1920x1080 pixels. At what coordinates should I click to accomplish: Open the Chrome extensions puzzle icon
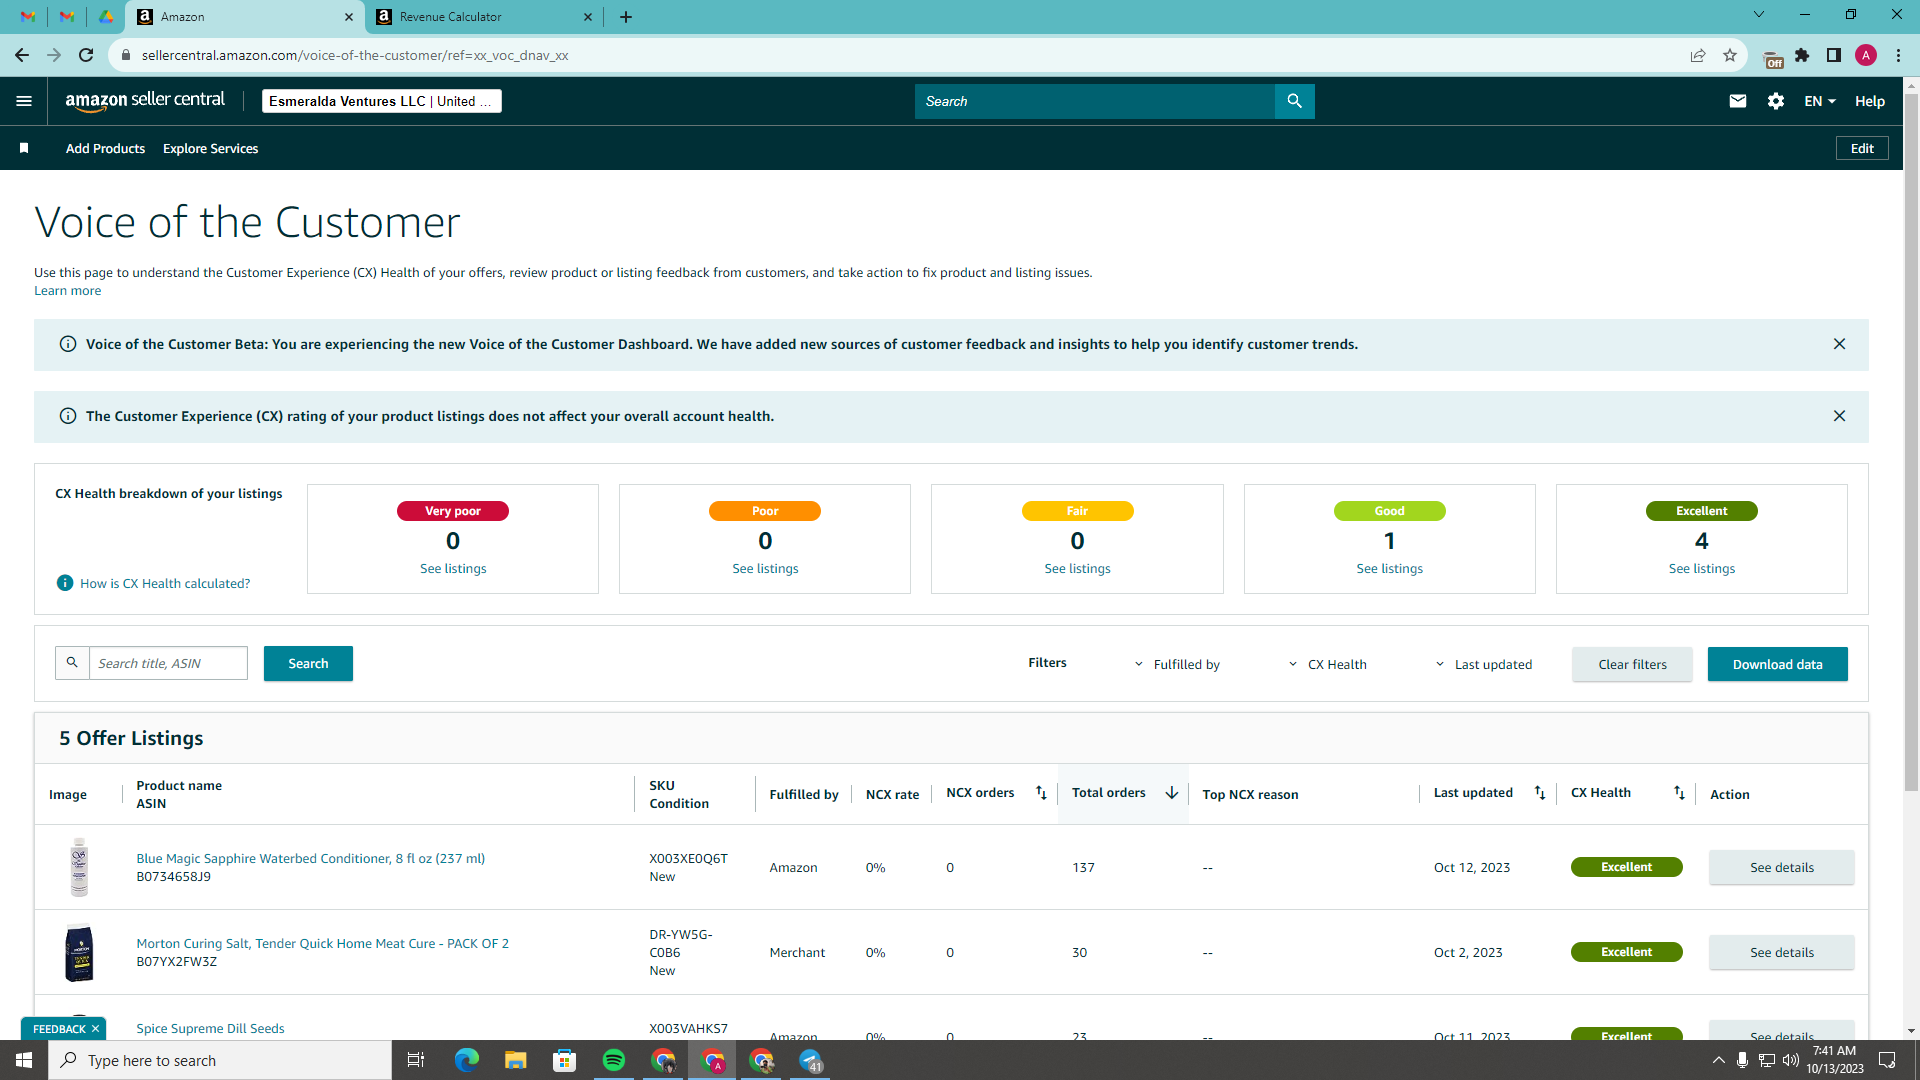tap(1802, 55)
